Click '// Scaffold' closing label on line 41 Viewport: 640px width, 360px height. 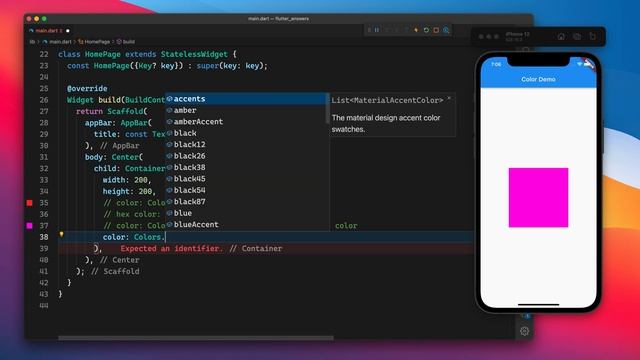tap(116, 271)
